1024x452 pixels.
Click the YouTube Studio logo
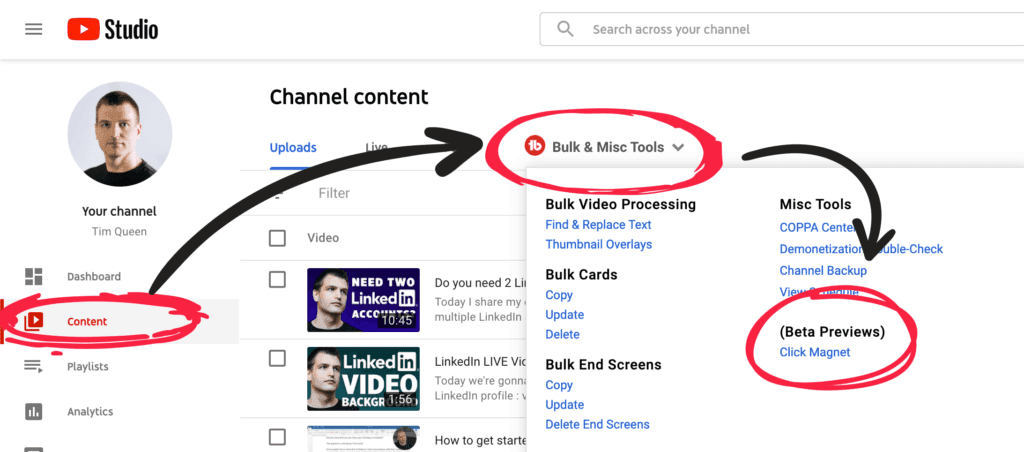coord(112,29)
